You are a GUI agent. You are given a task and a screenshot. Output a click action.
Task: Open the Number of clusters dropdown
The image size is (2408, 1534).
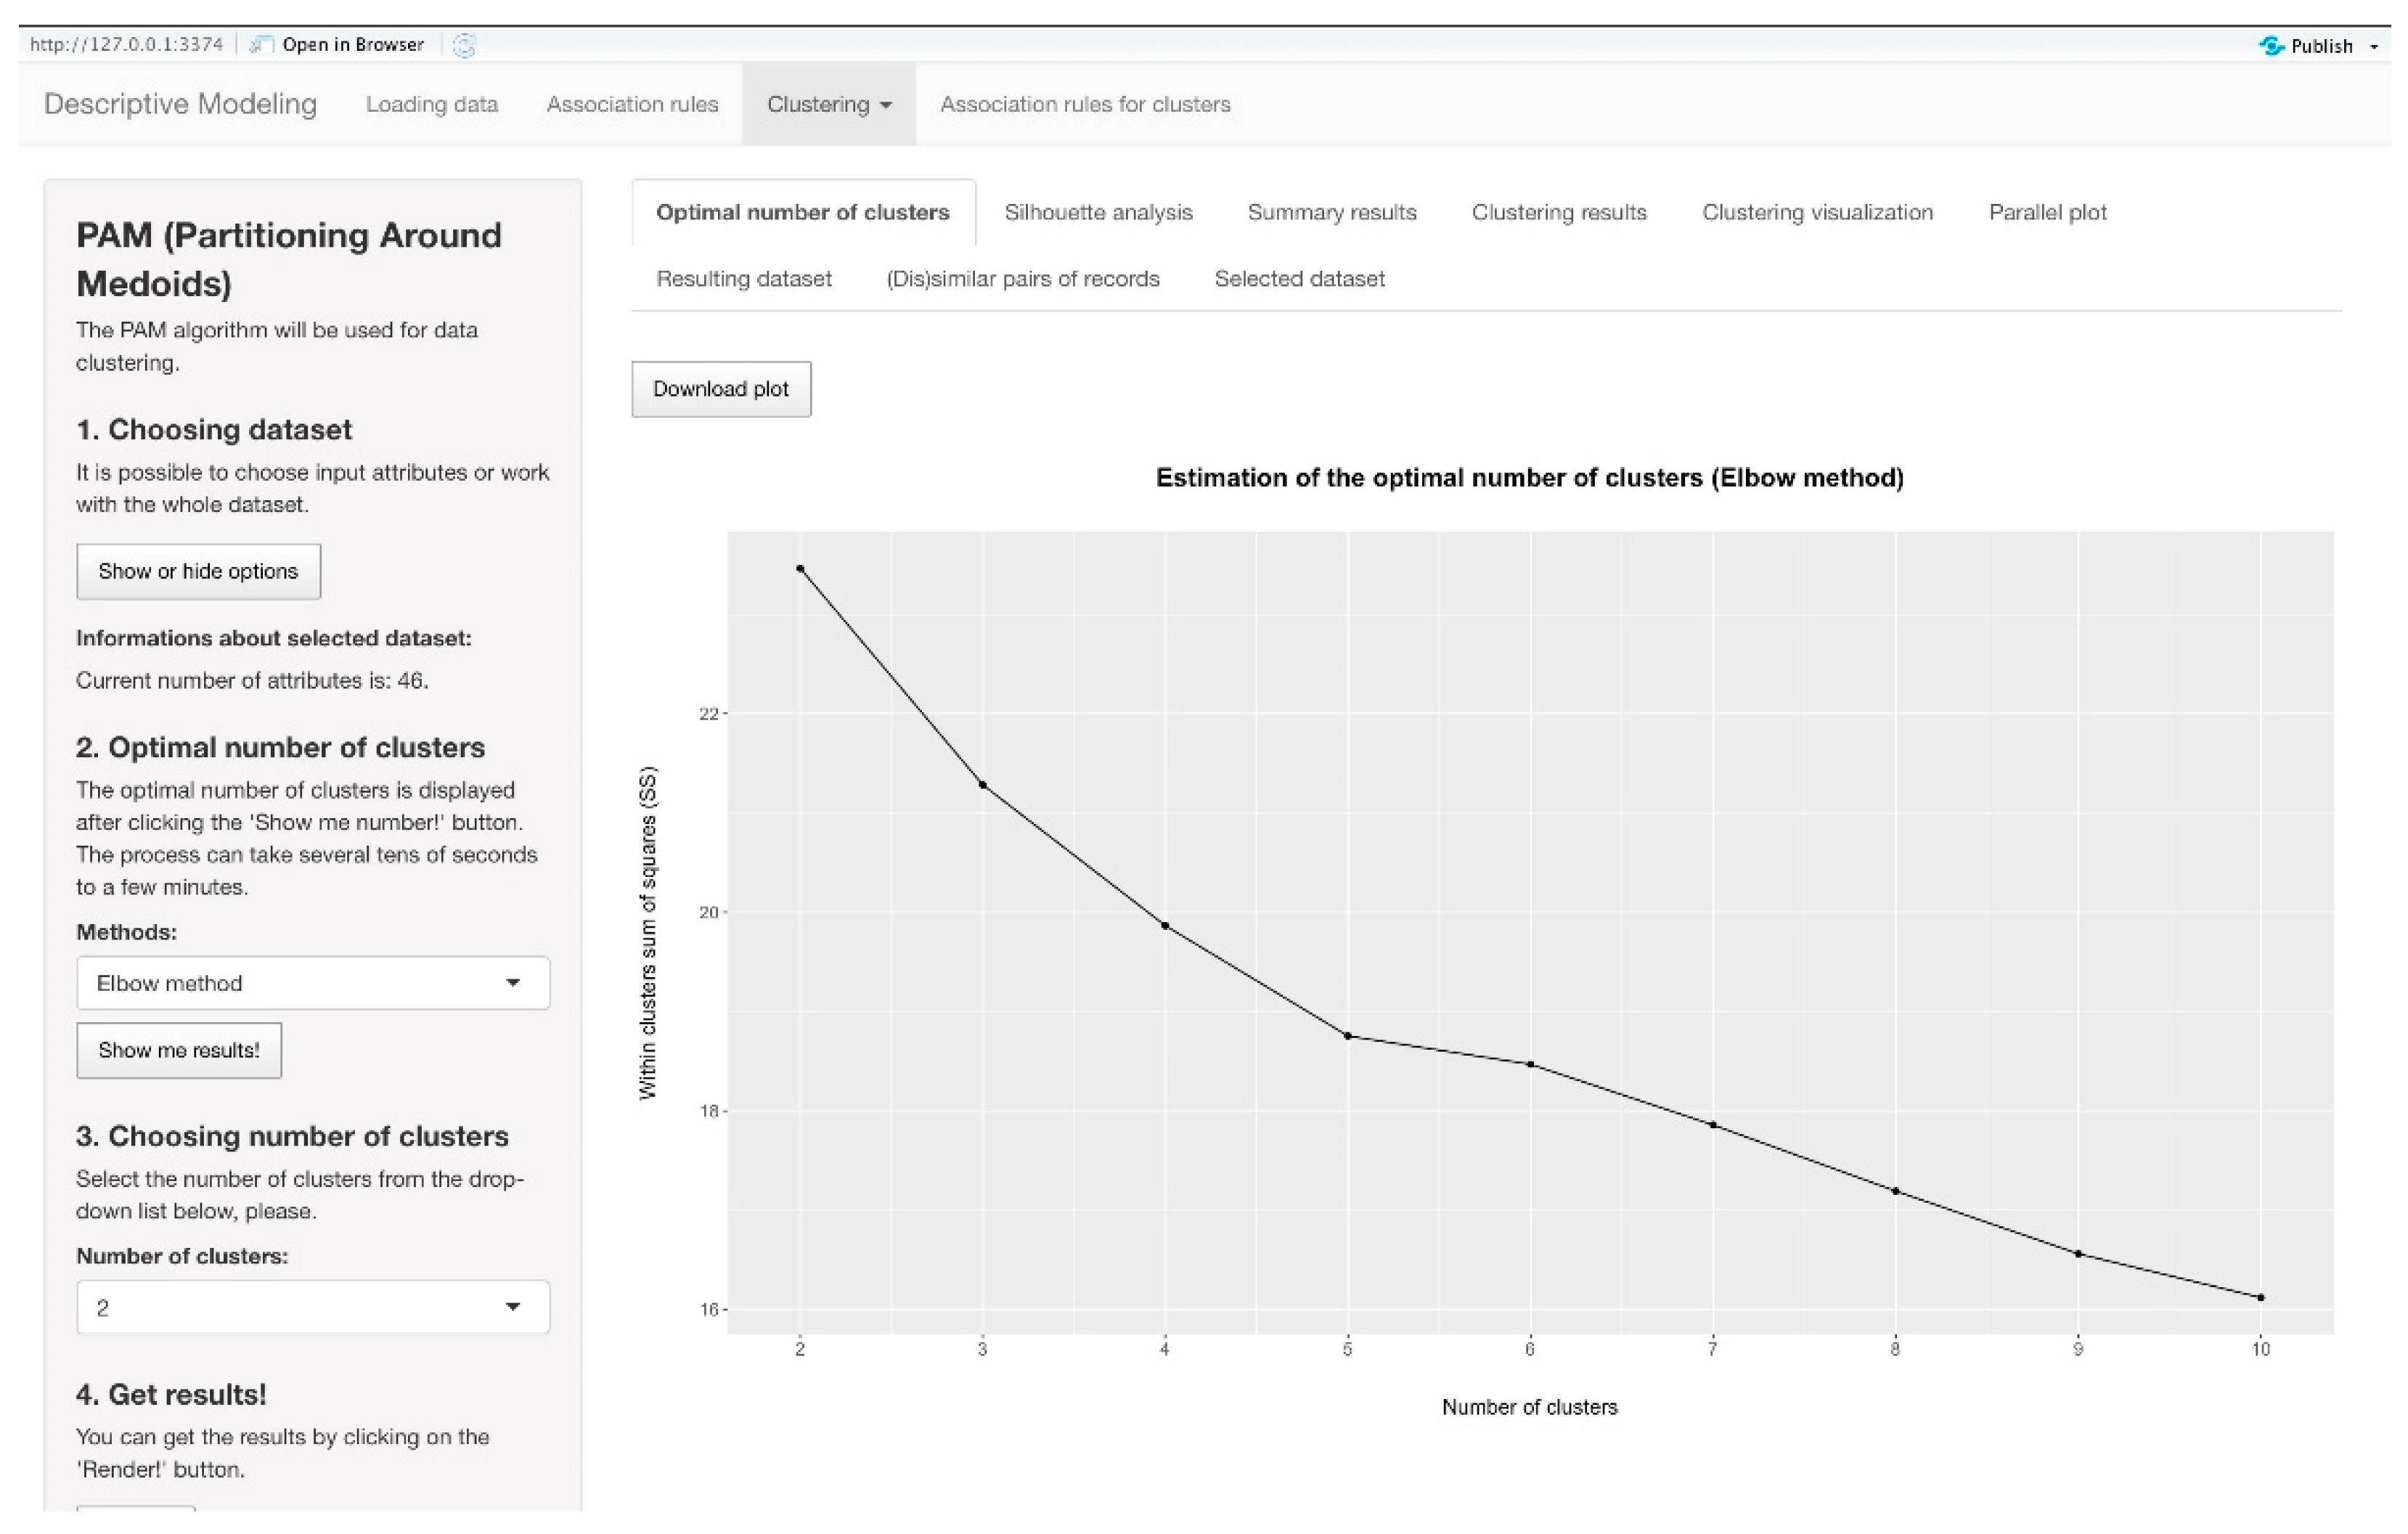tap(312, 1307)
